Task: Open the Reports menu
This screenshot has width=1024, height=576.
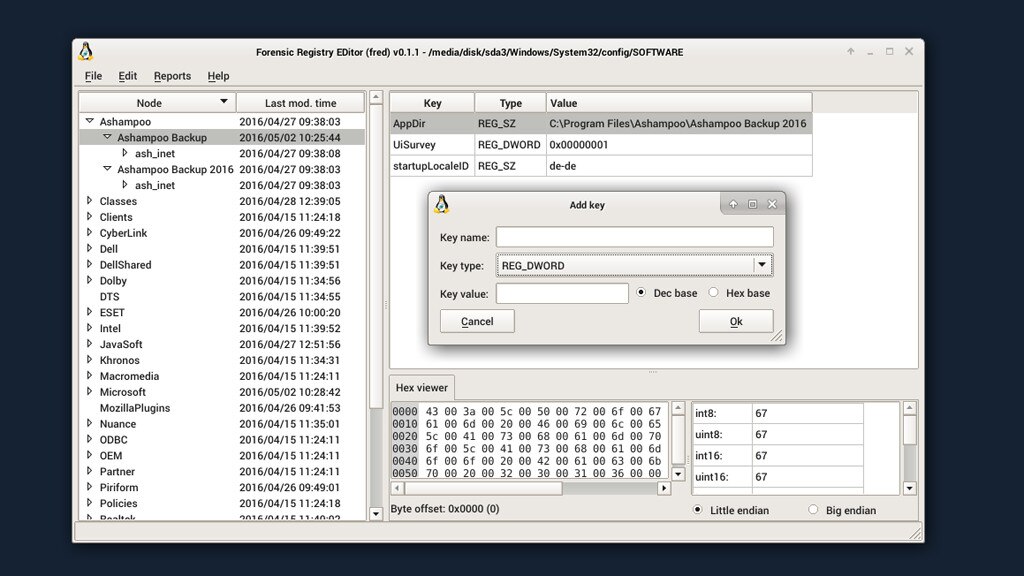Action: tap(172, 76)
